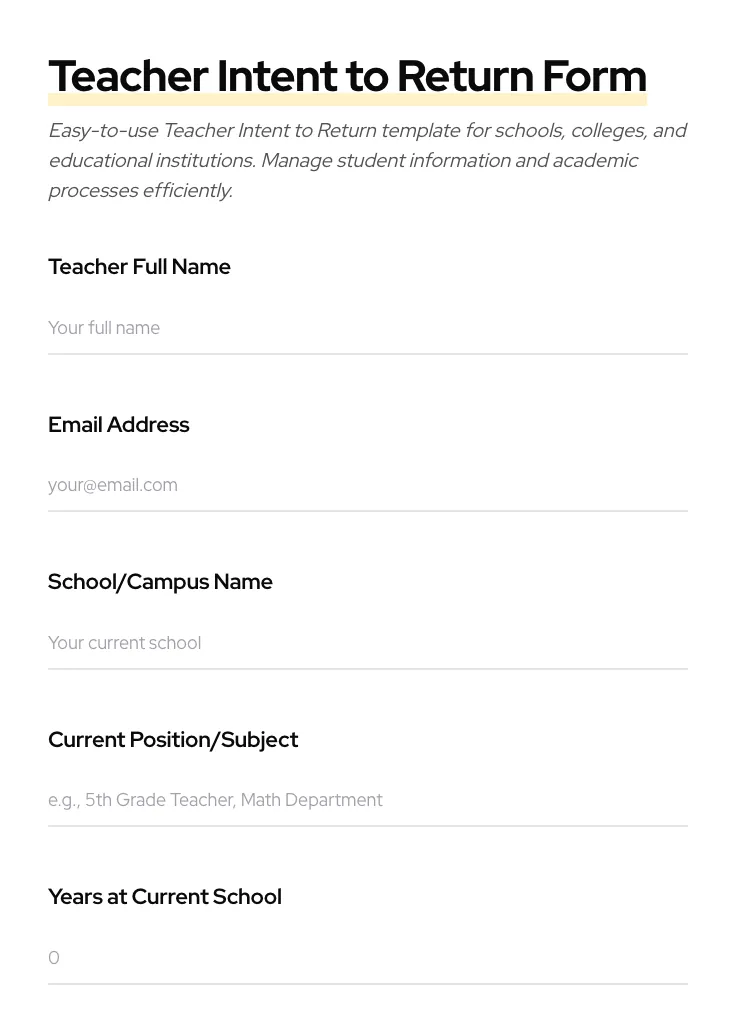Click the School/Campus Name label
This screenshot has height=1024, width=736.
point(160,581)
